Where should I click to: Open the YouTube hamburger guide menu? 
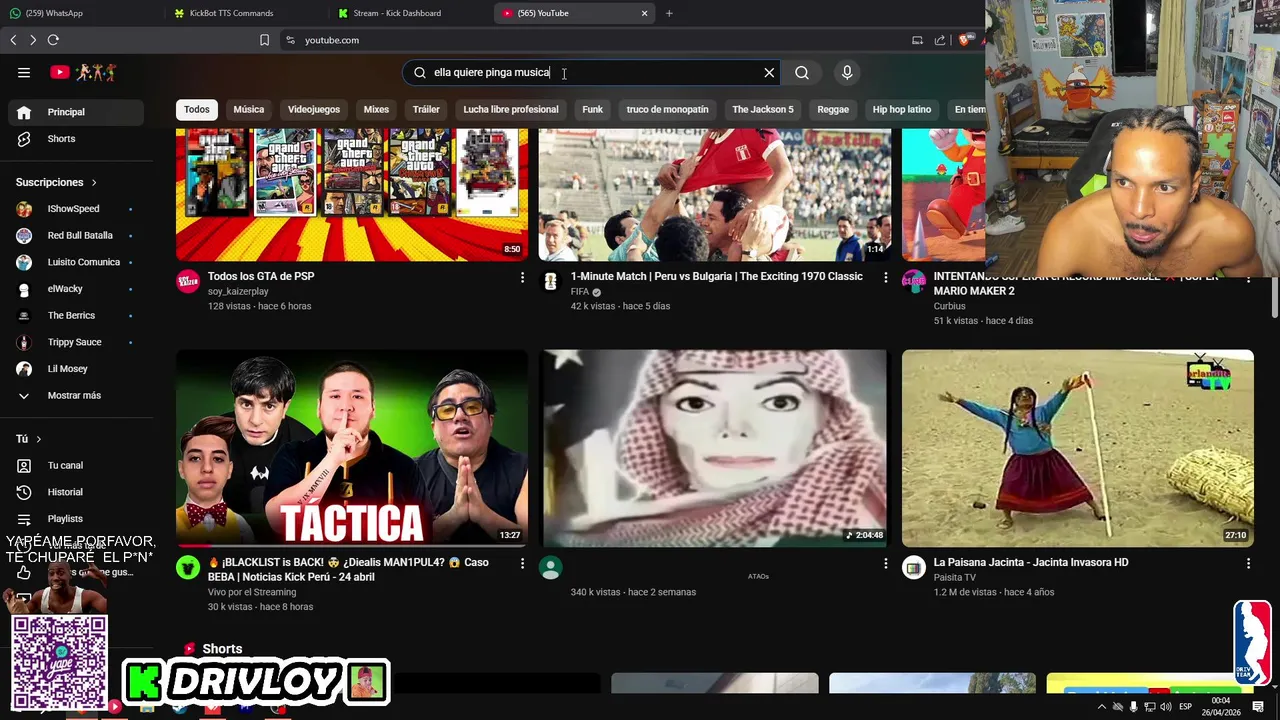point(24,72)
